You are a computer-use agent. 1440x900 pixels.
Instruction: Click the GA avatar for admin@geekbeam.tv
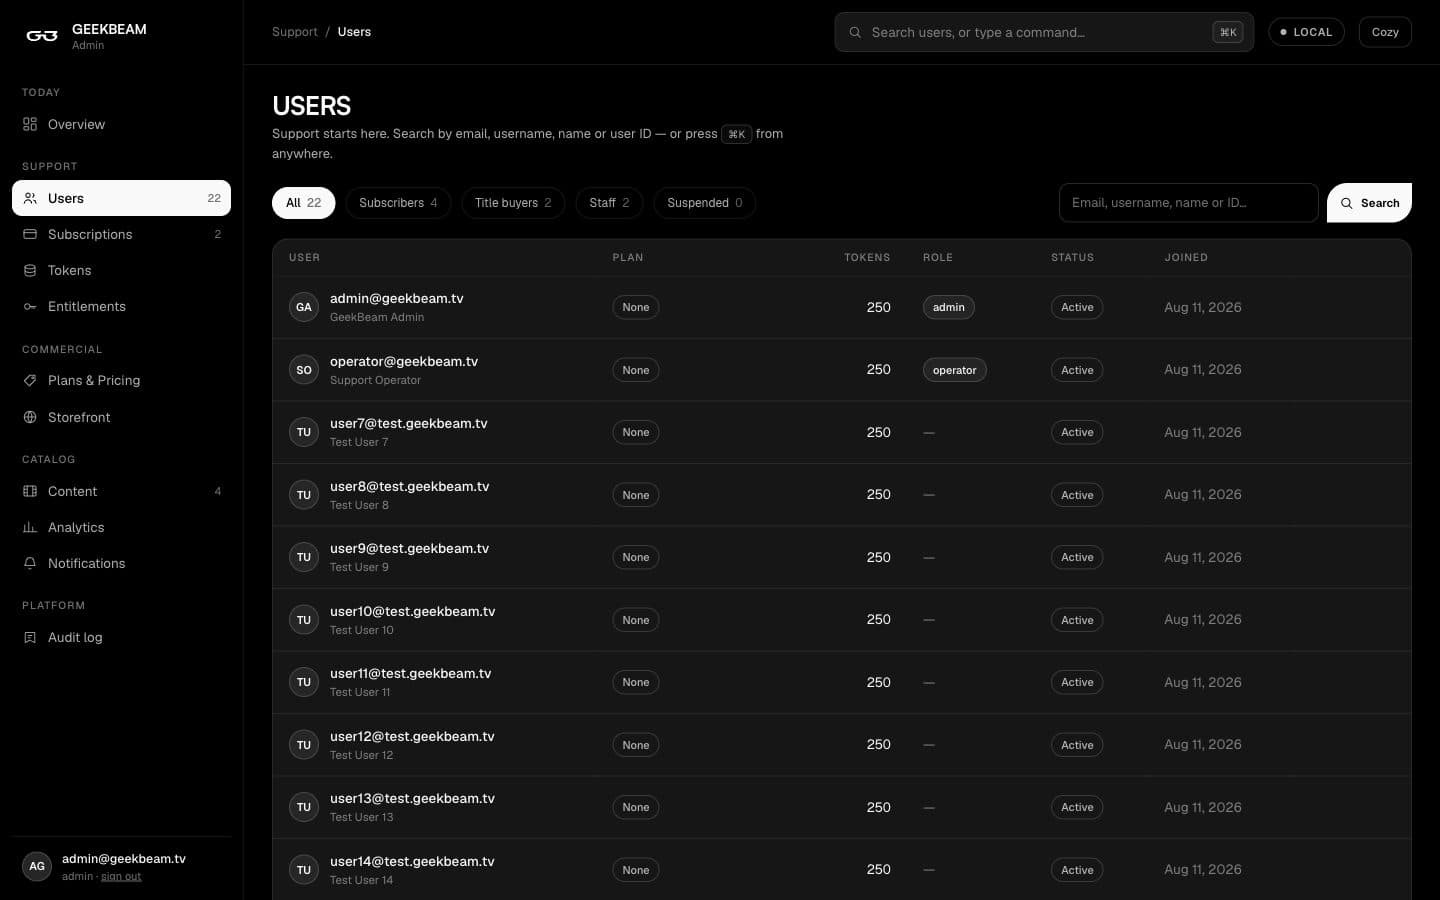click(x=304, y=307)
